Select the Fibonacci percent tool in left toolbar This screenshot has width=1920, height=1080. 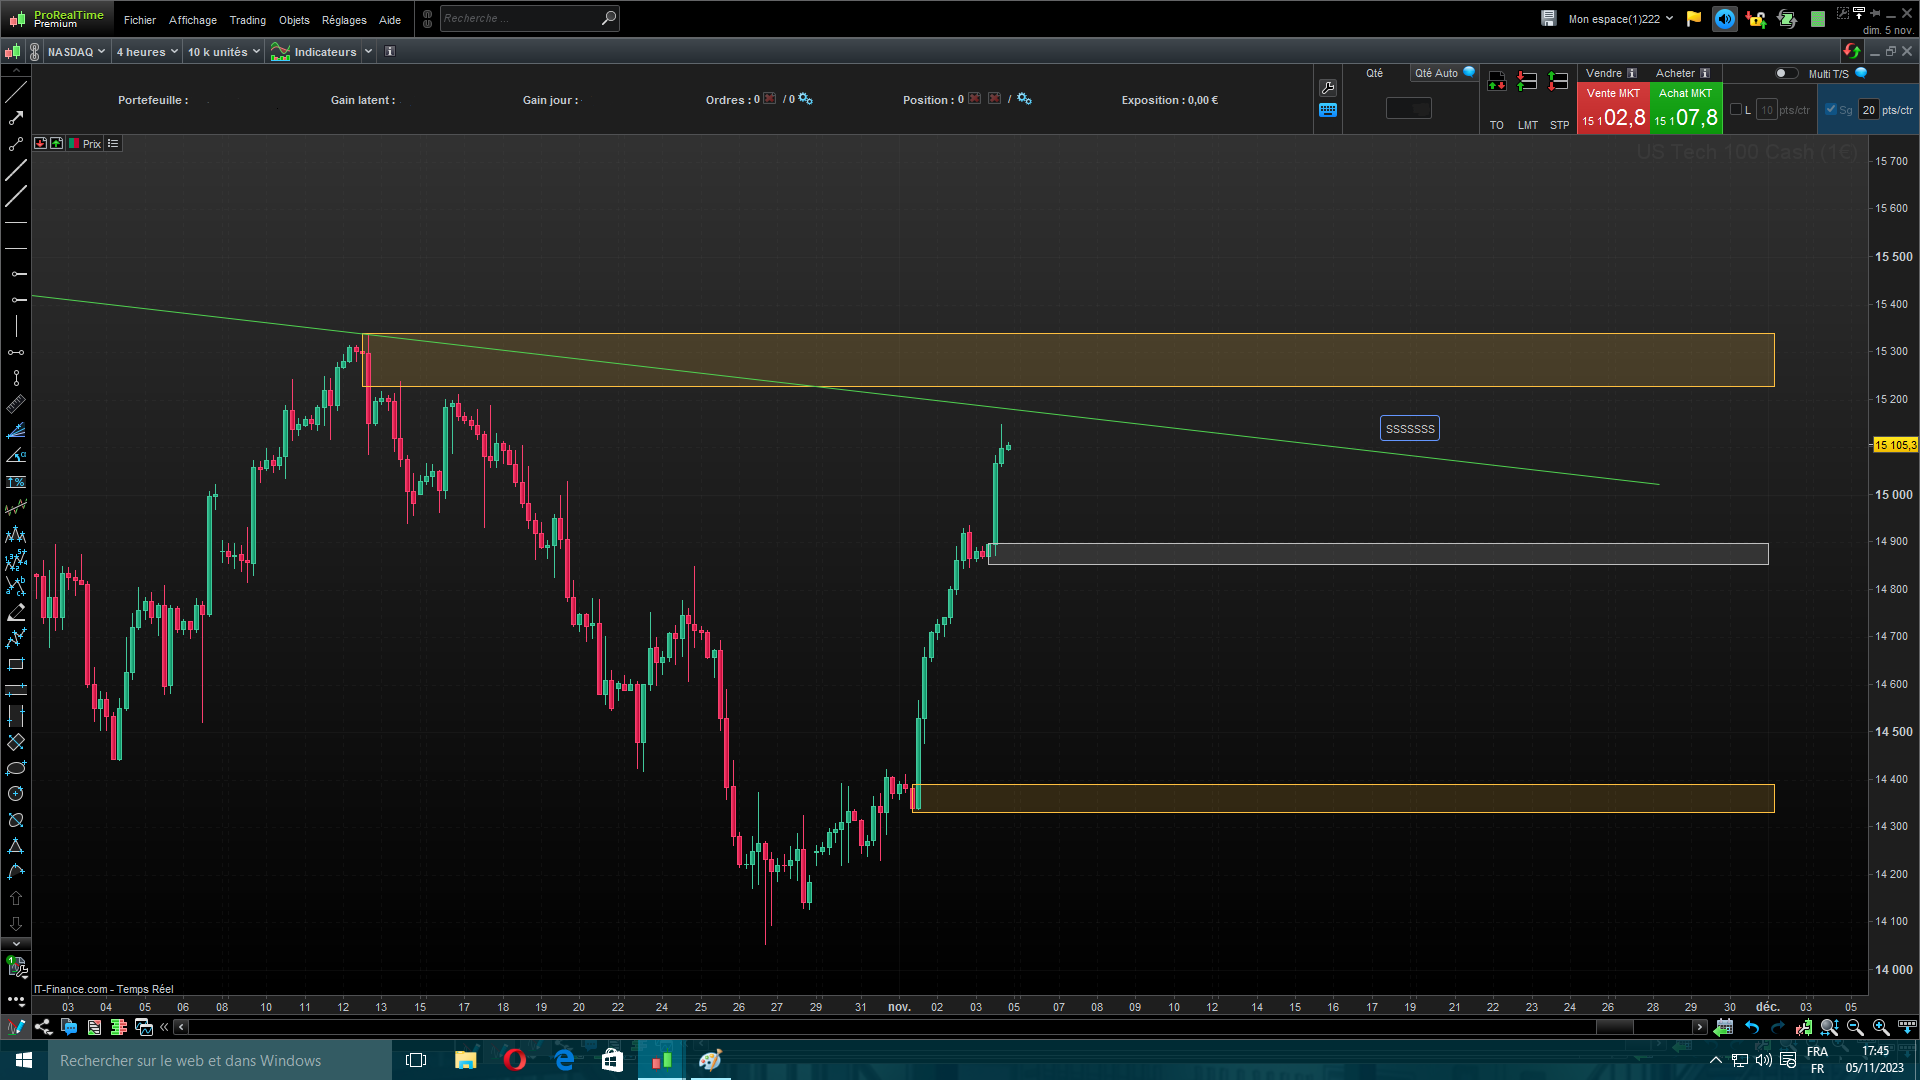(16, 482)
